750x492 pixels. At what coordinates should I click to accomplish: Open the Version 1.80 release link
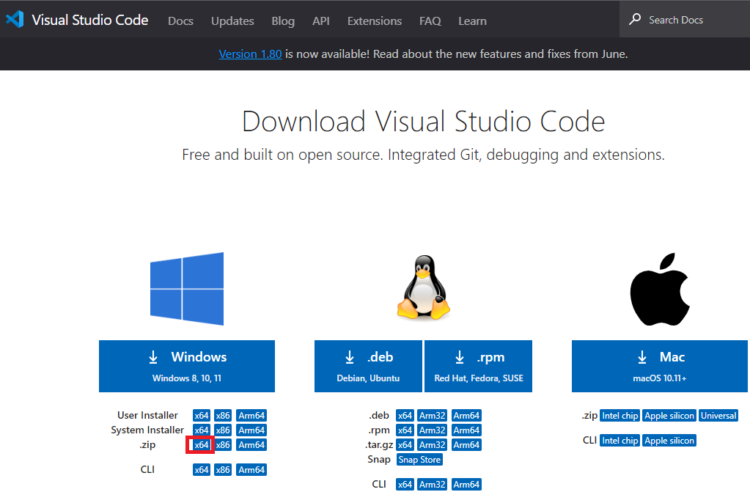tap(250, 54)
